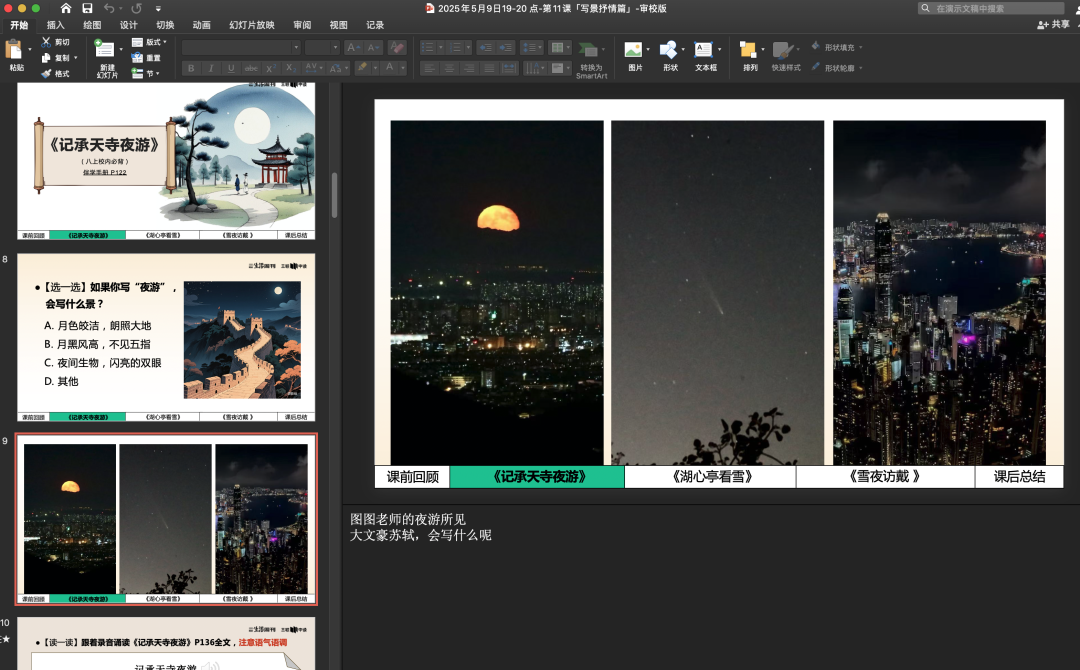This screenshot has height=670, width=1080.
Task: Open the 审阅 (Review) tab
Action: click(302, 25)
